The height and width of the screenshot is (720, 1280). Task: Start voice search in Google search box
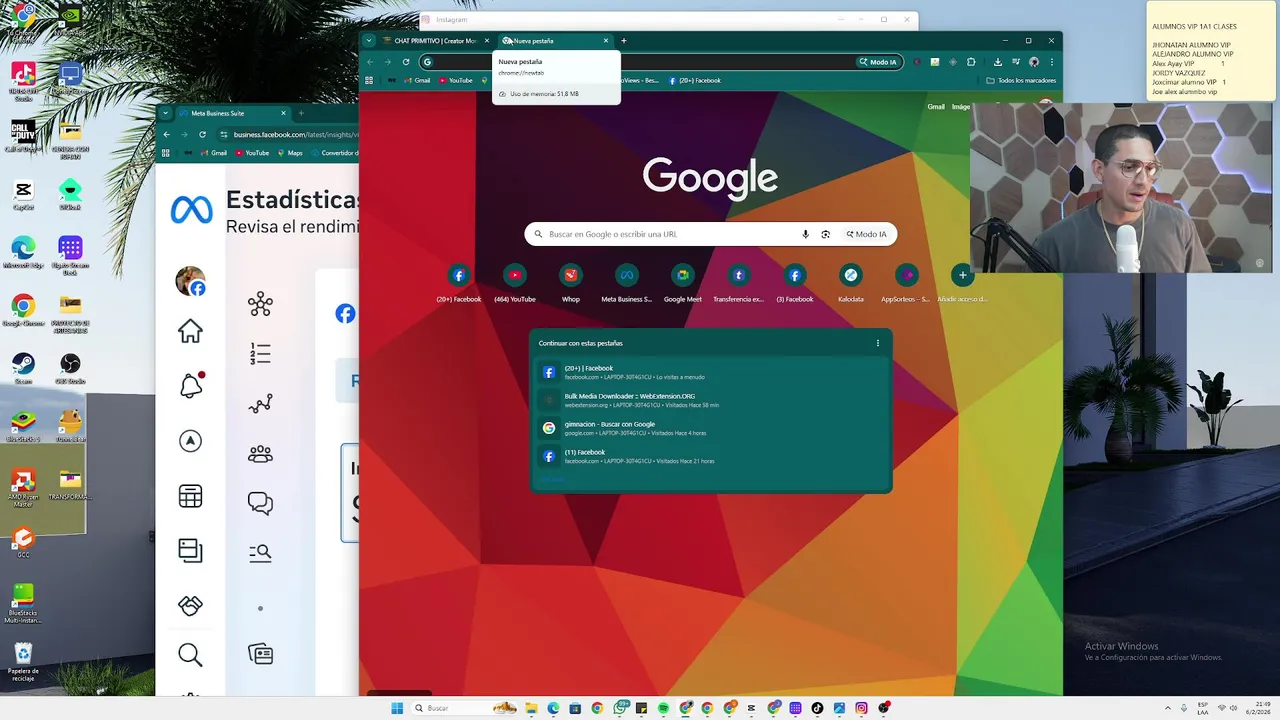coord(805,234)
